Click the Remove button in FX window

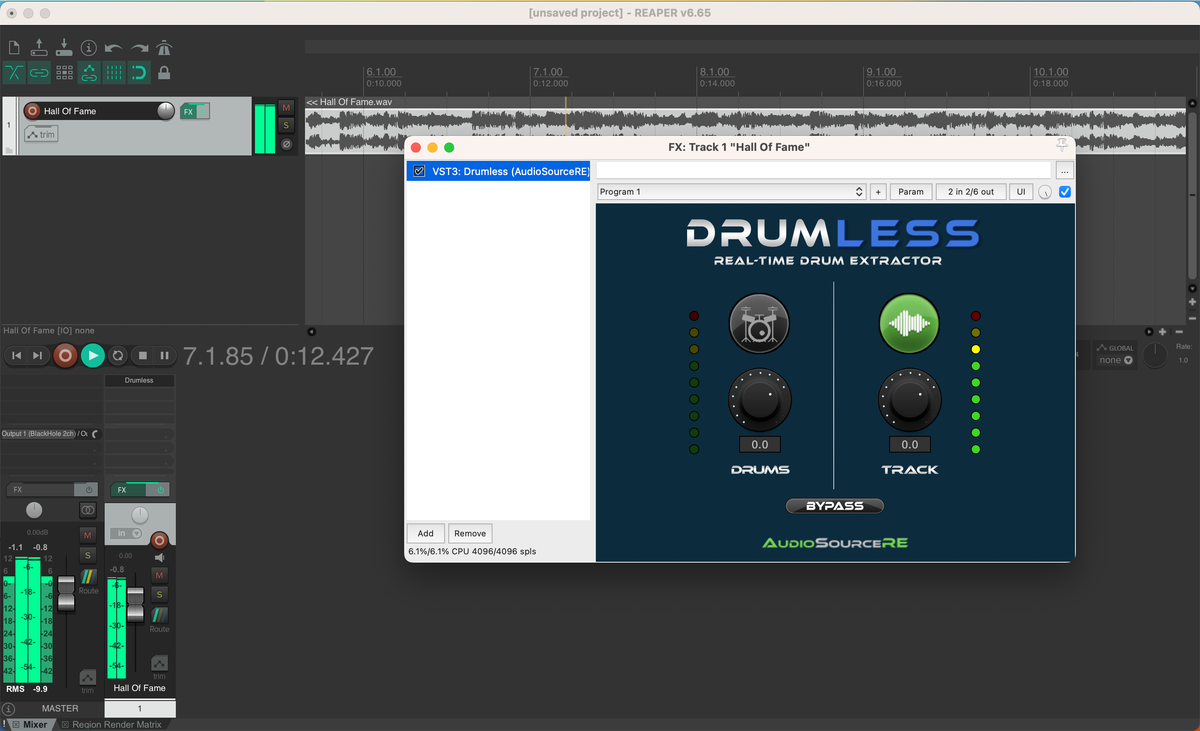tap(470, 533)
